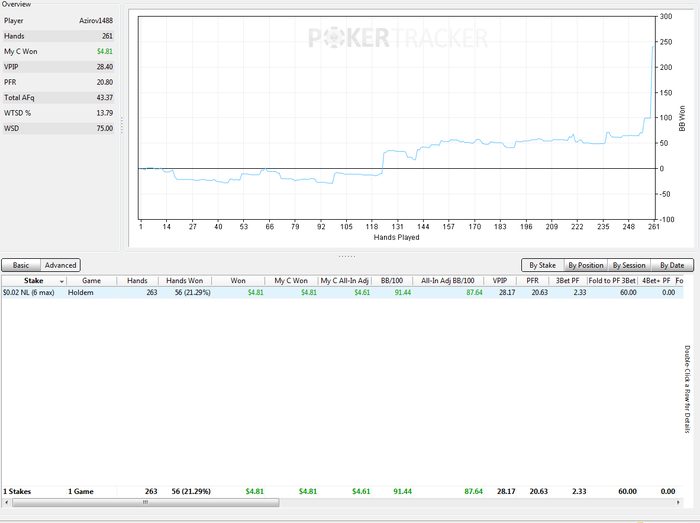
Task: Click the scrollbar right arrow
Action: 678,502
